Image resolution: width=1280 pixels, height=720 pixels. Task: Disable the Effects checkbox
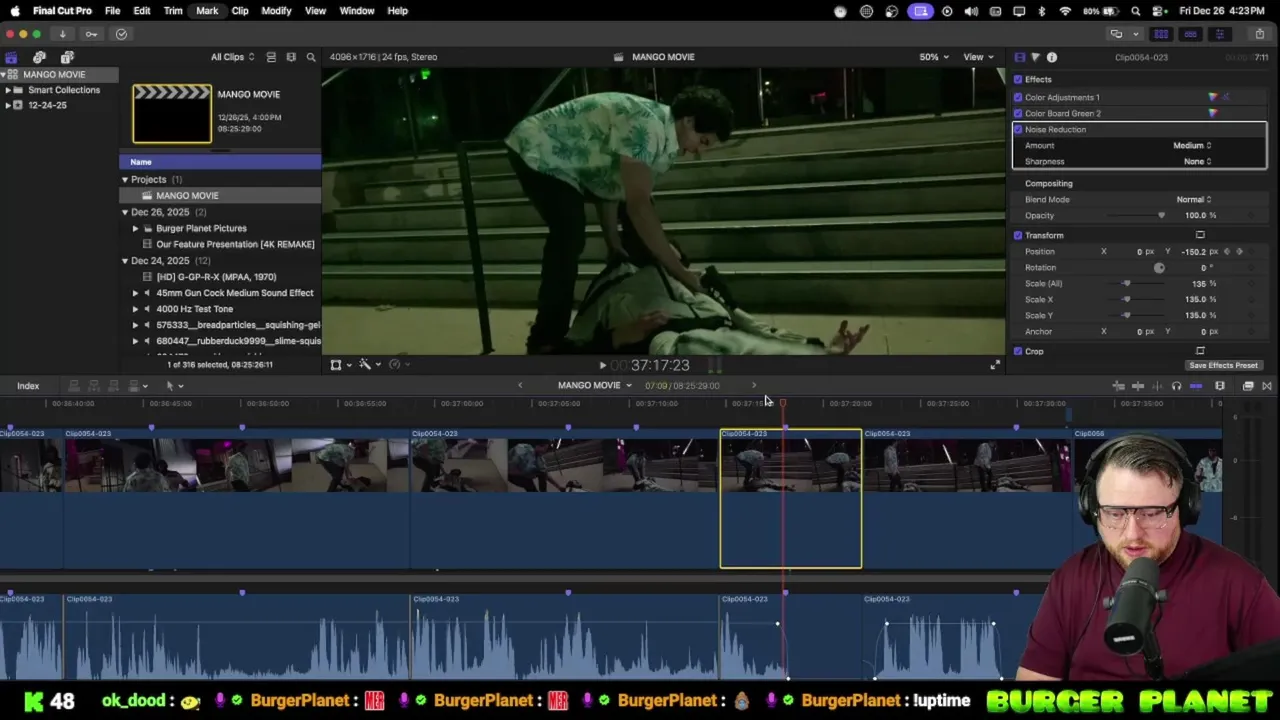pyautogui.click(x=1018, y=79)
